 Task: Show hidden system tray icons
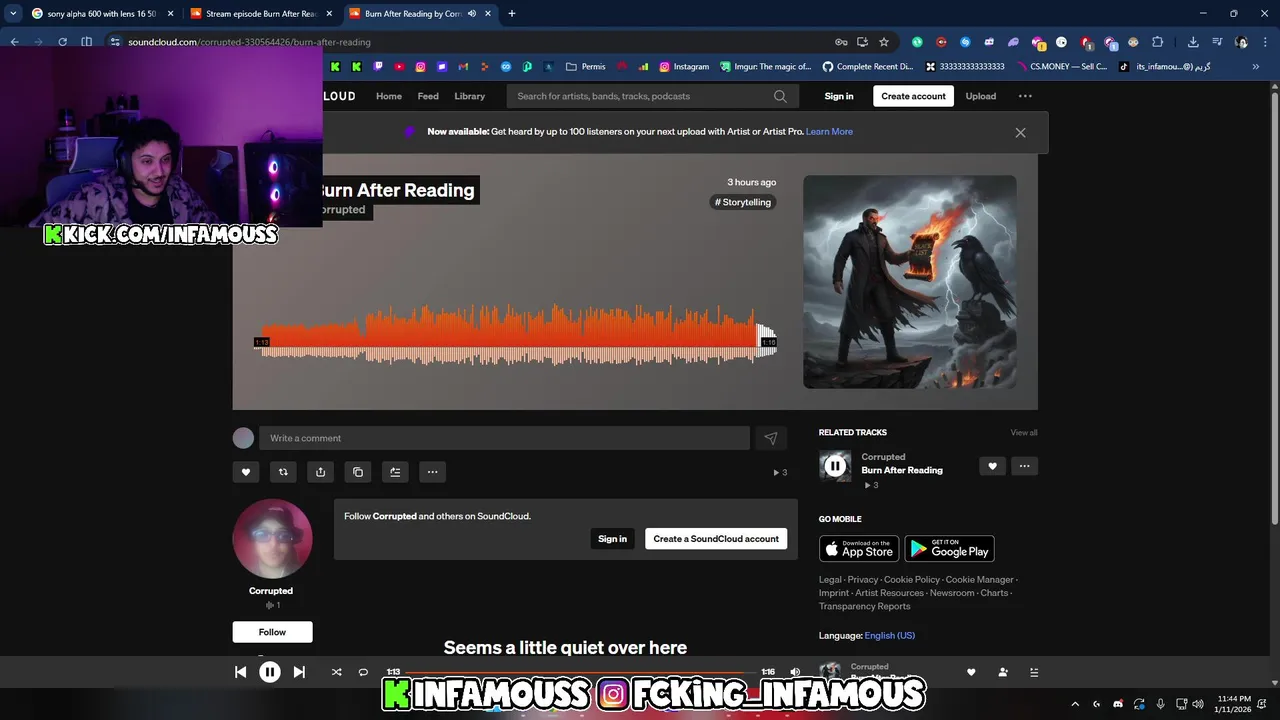click(1075, 704)
